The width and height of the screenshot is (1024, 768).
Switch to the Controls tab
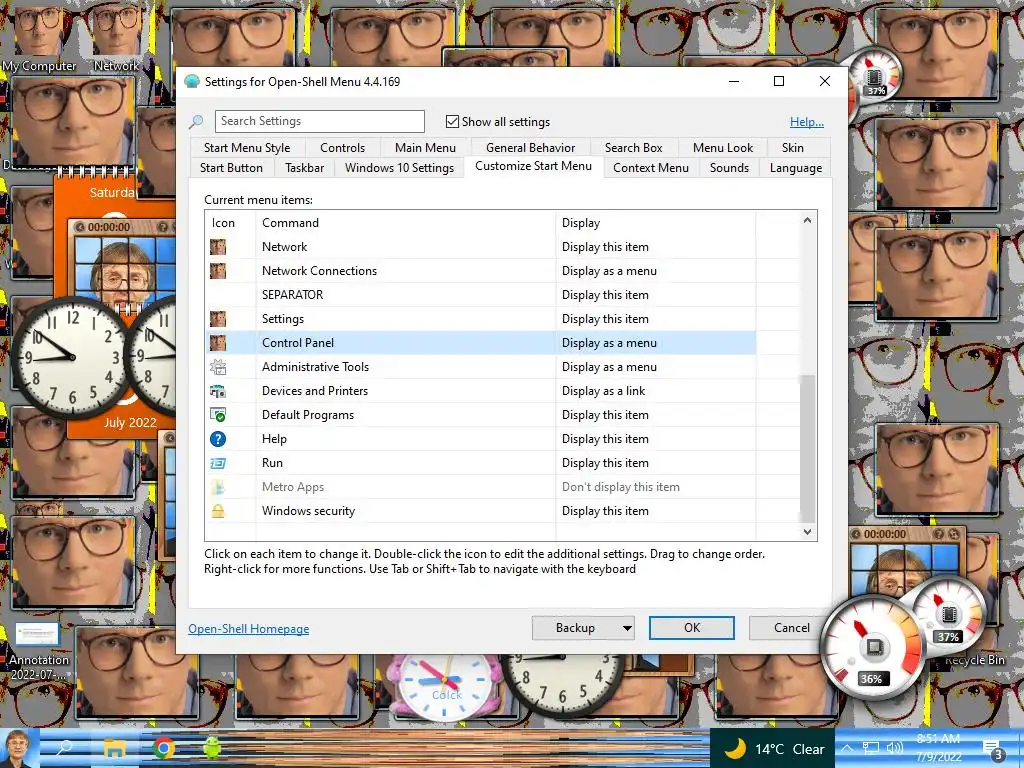342,148
